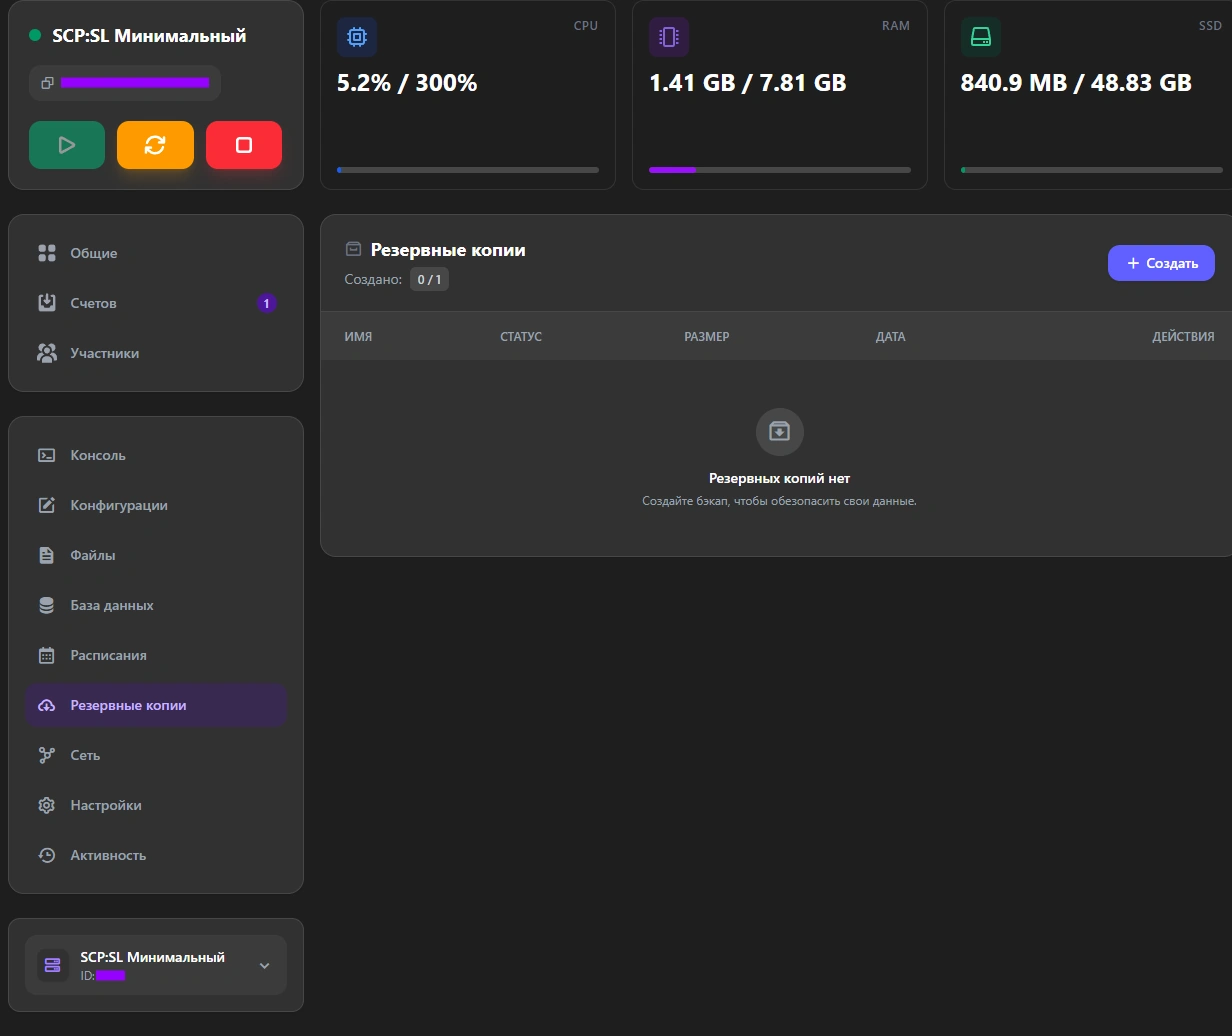Click the Сеть network branch icon

click(47, 755)
